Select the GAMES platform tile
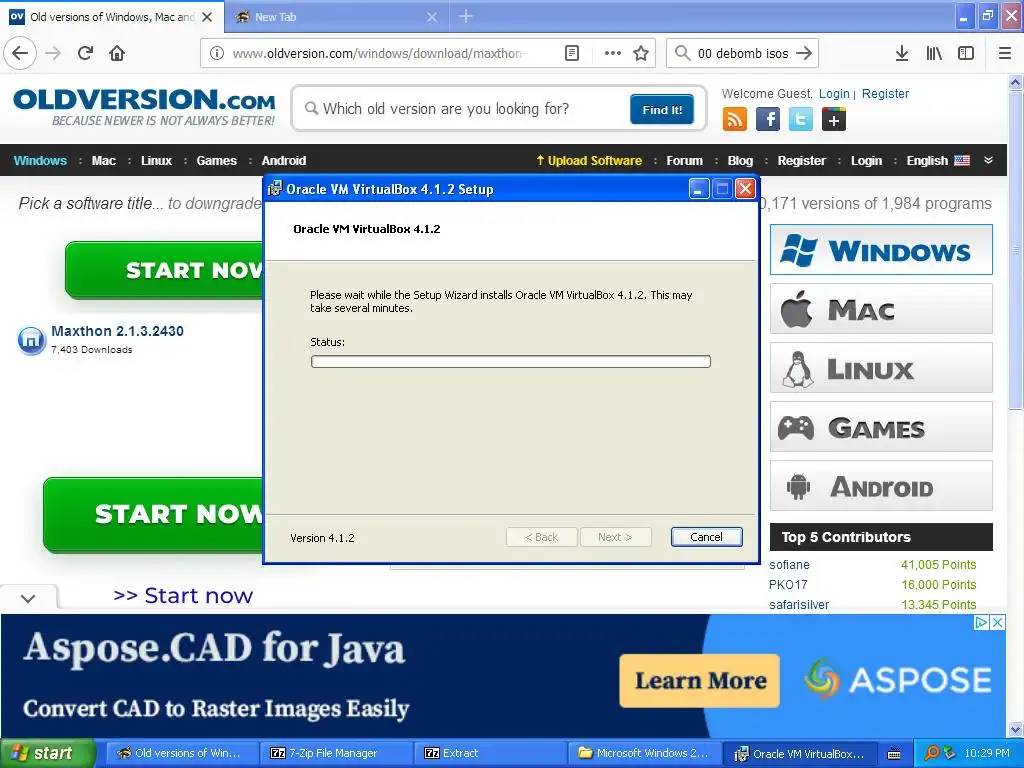The width and height of the screenshot is (1024, 768). [881, 427]
